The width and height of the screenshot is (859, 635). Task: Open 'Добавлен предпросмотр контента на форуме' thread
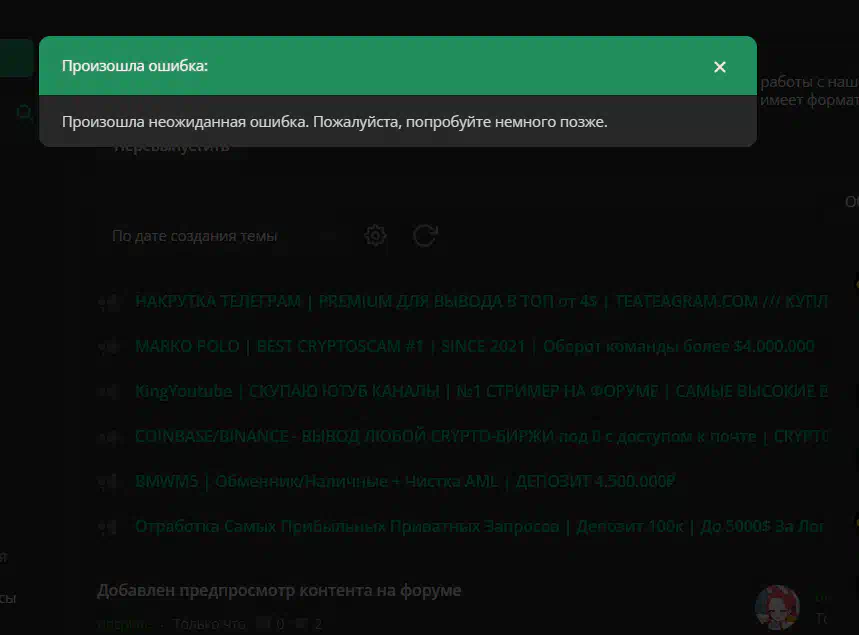click(x=279, y=590)
